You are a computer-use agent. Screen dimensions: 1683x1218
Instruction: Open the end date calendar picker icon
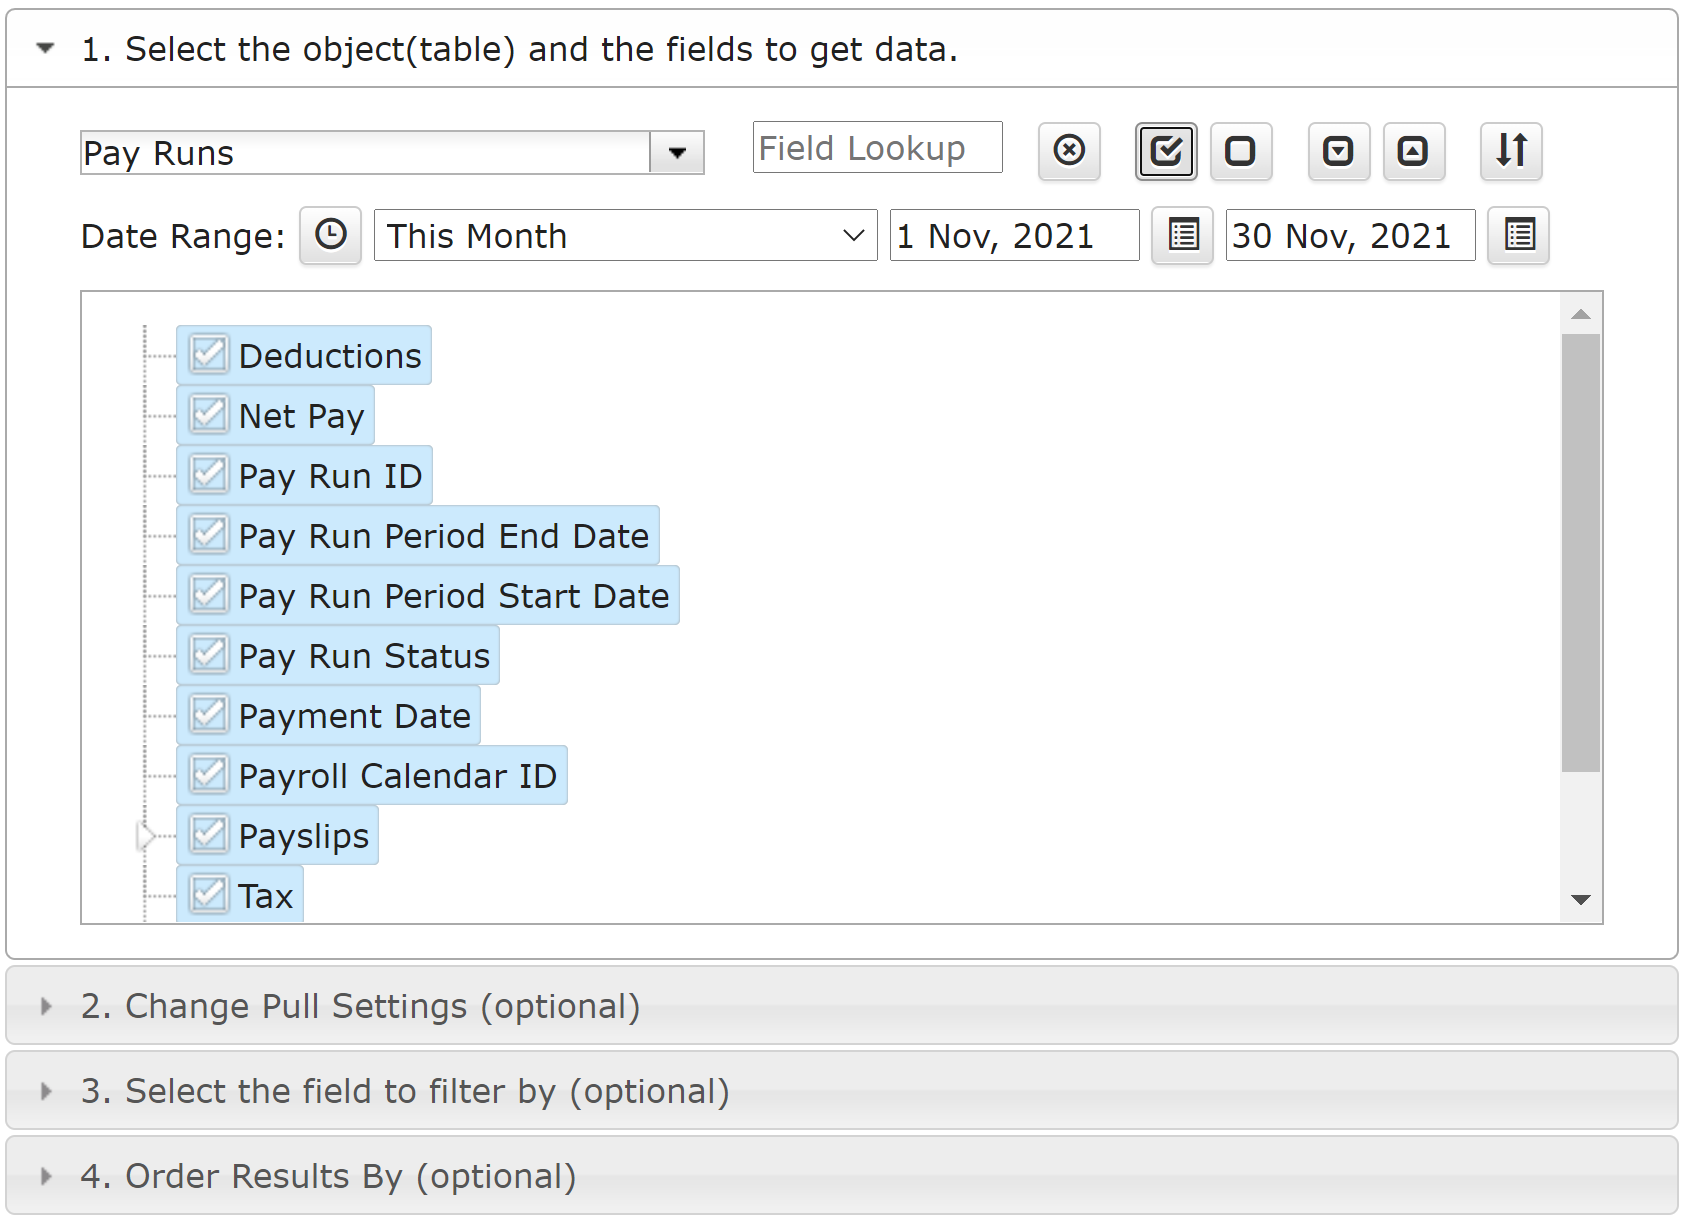[1518, 235]
